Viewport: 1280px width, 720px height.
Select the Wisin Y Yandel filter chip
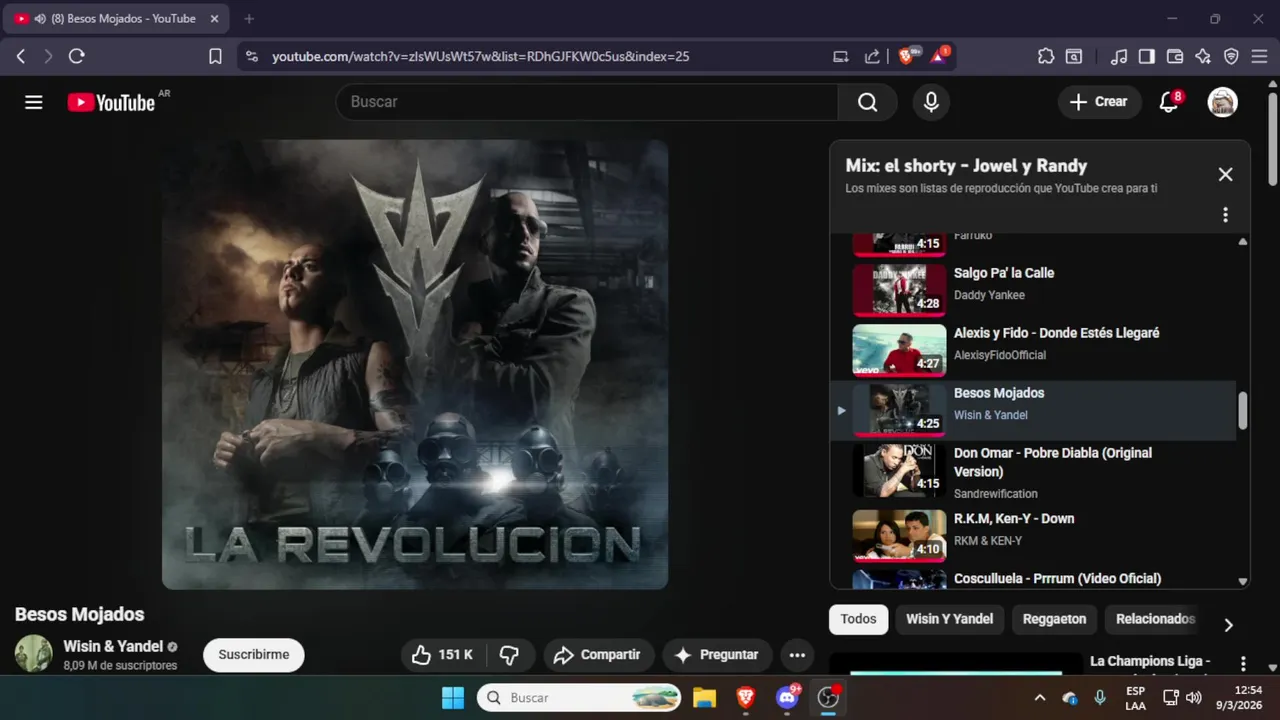click(x=950, y=619)
